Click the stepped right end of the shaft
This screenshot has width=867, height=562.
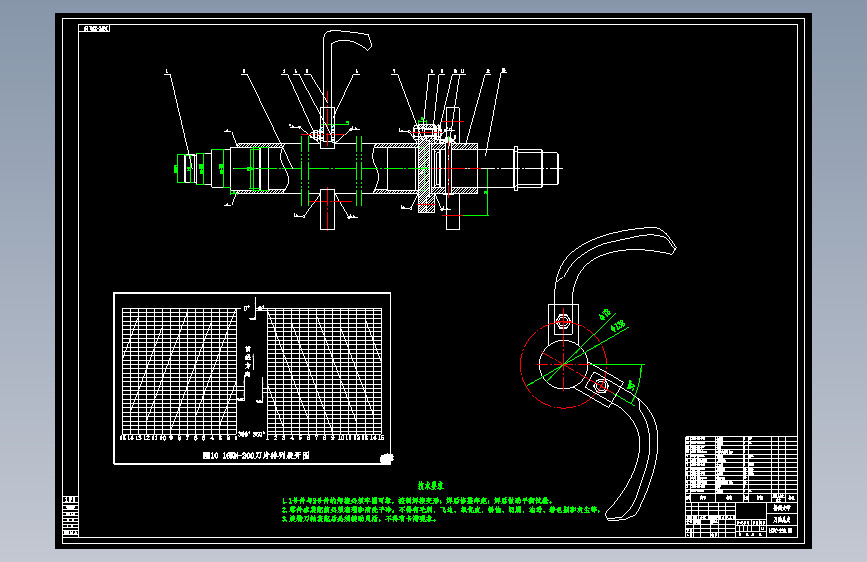[537, 168]
